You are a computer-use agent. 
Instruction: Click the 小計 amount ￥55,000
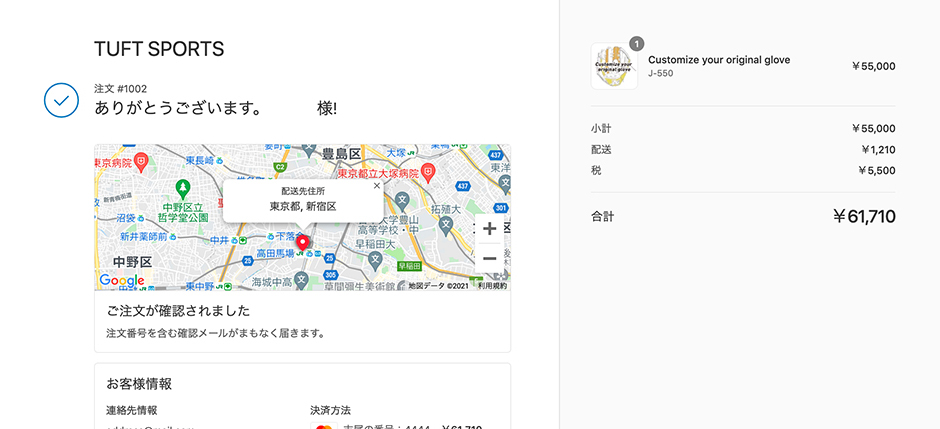point(873,128)
